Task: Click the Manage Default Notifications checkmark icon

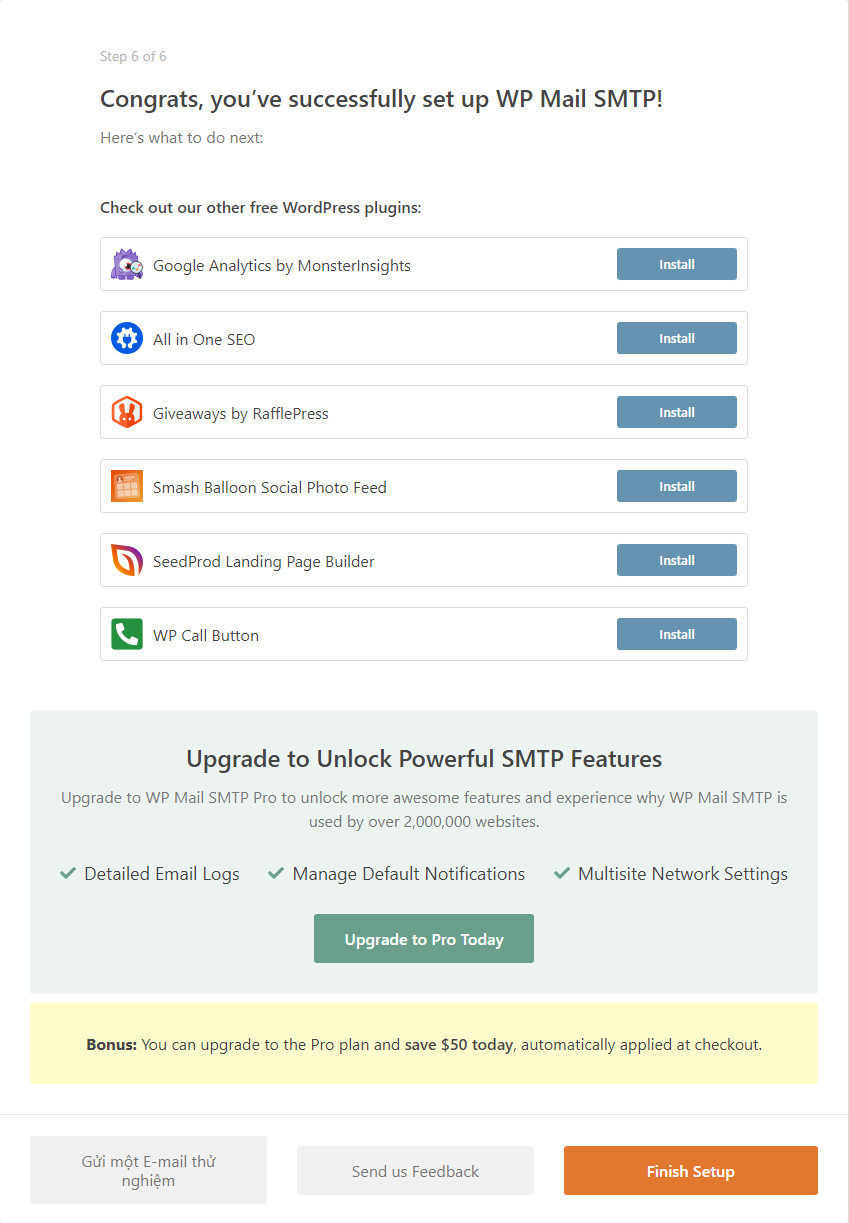Action: point(276,873)
